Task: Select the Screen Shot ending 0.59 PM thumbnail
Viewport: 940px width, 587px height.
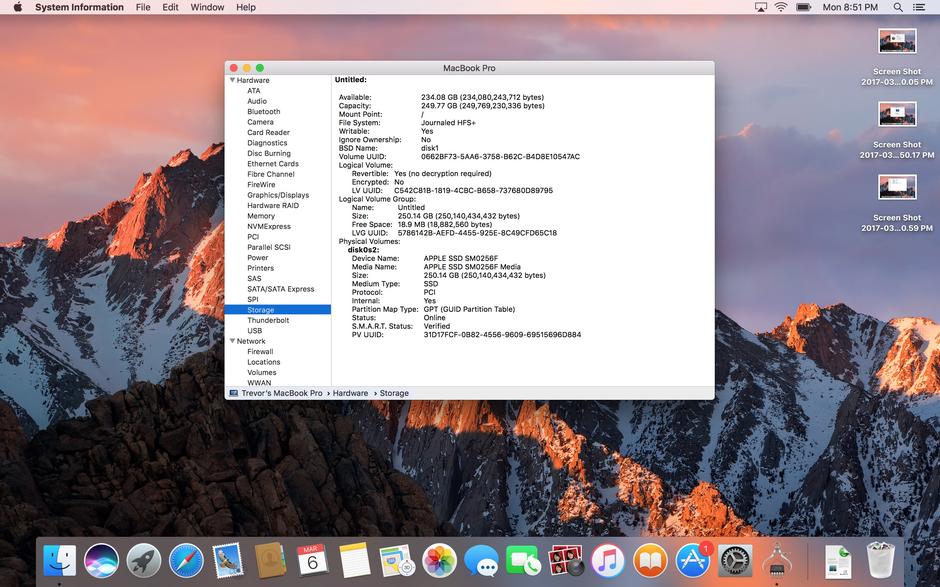Action: point(897,187)
